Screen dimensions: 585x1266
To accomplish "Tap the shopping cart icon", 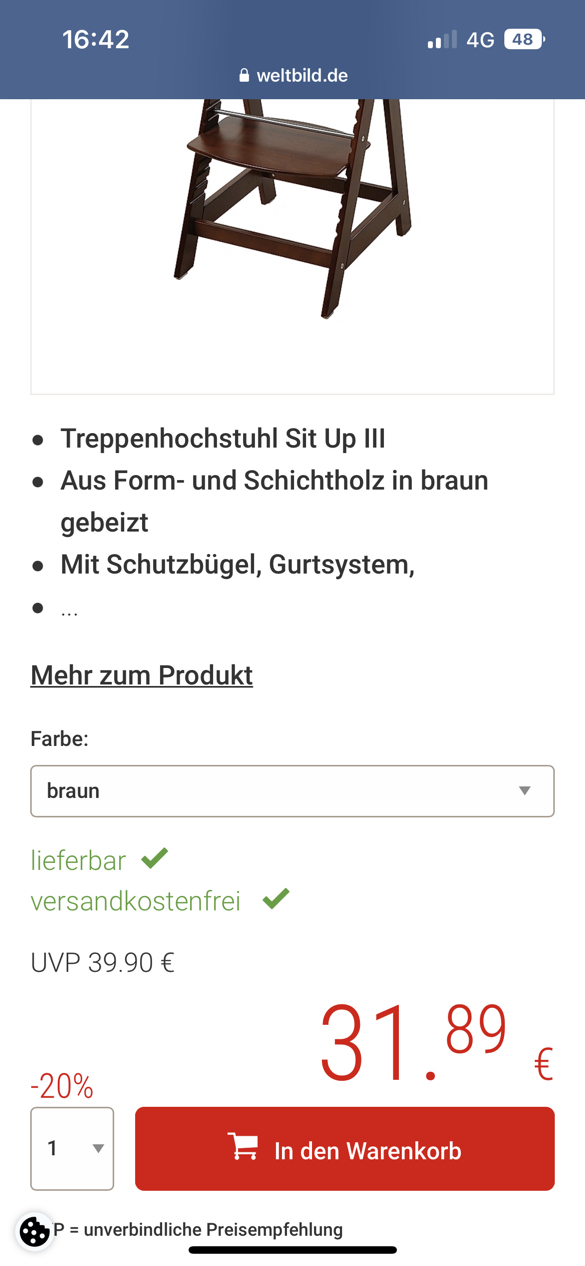I will tap(243, 1147).
